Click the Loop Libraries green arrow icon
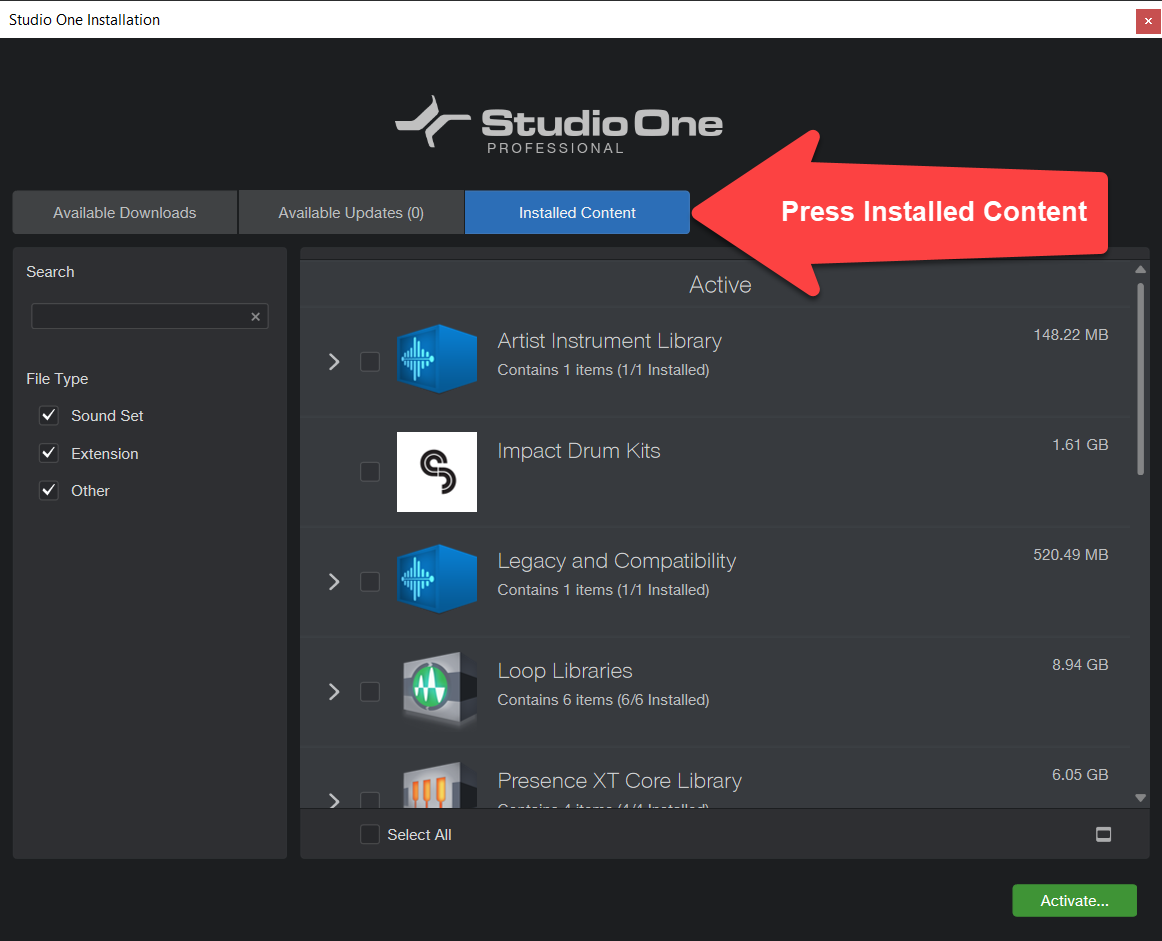The width and height of the screenshot is (1162, 941). 437,688
